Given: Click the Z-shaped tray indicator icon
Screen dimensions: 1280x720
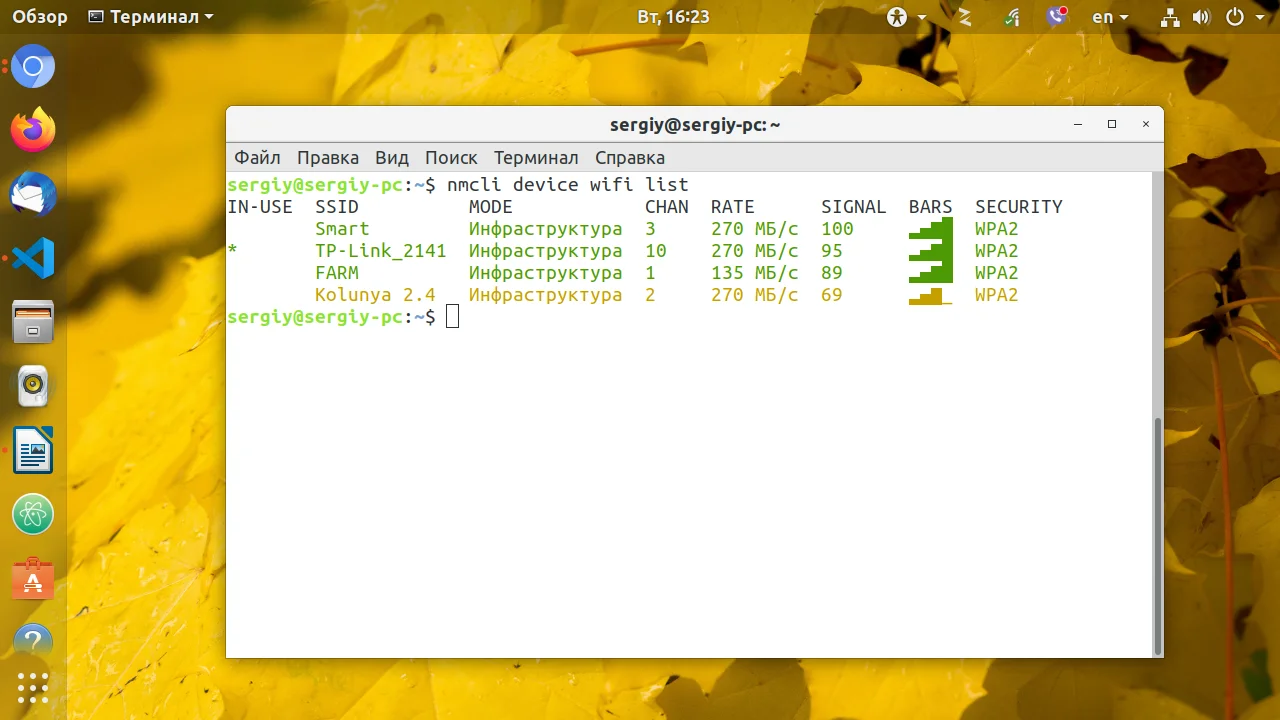Looking at the screenshot, I should coord(965,17).
